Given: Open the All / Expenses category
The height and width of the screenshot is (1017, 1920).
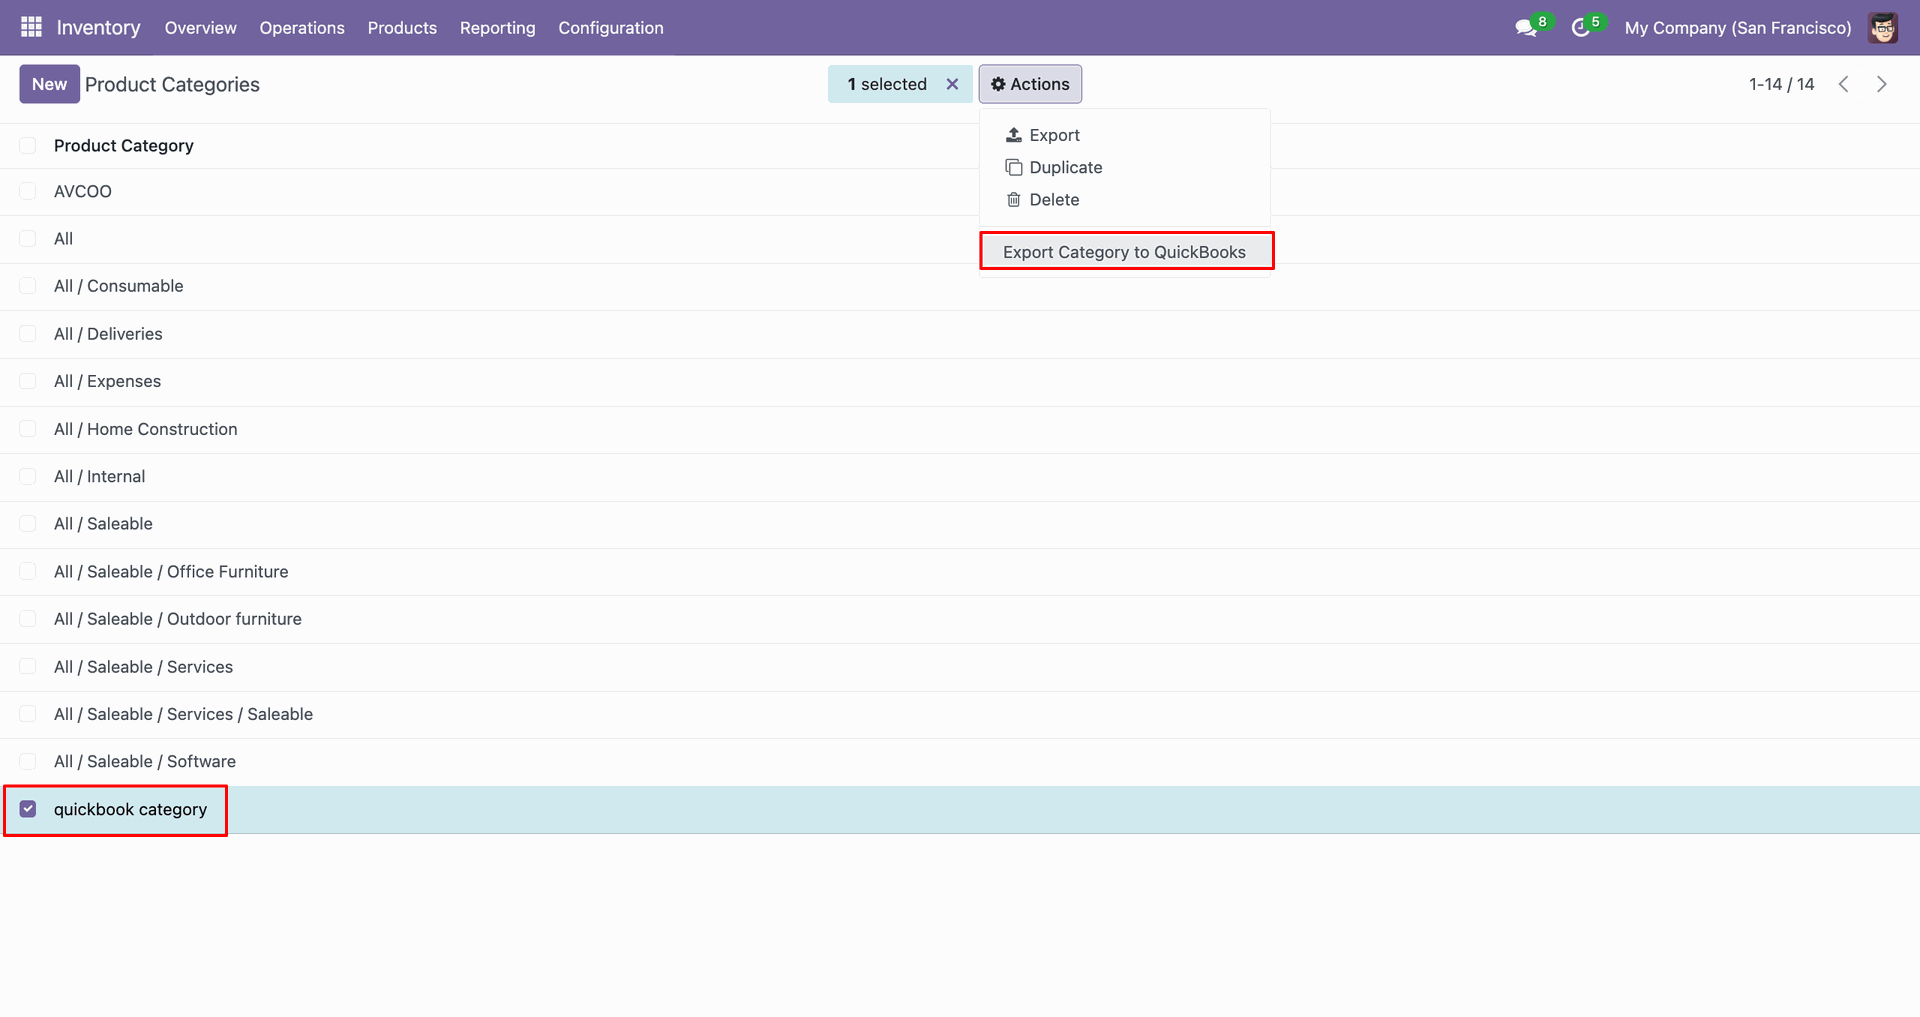Looking at the screenshot, I should [107, 381].
